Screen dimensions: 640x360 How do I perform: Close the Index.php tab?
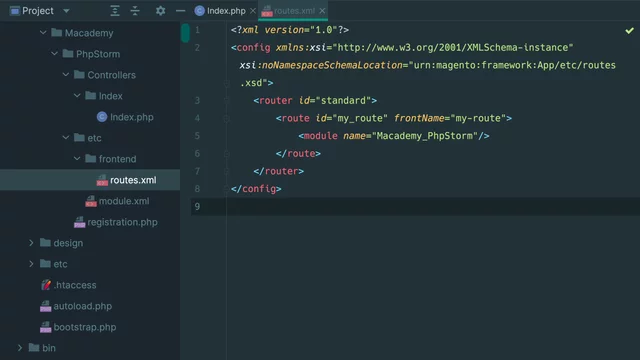click(x=253, y=11)
